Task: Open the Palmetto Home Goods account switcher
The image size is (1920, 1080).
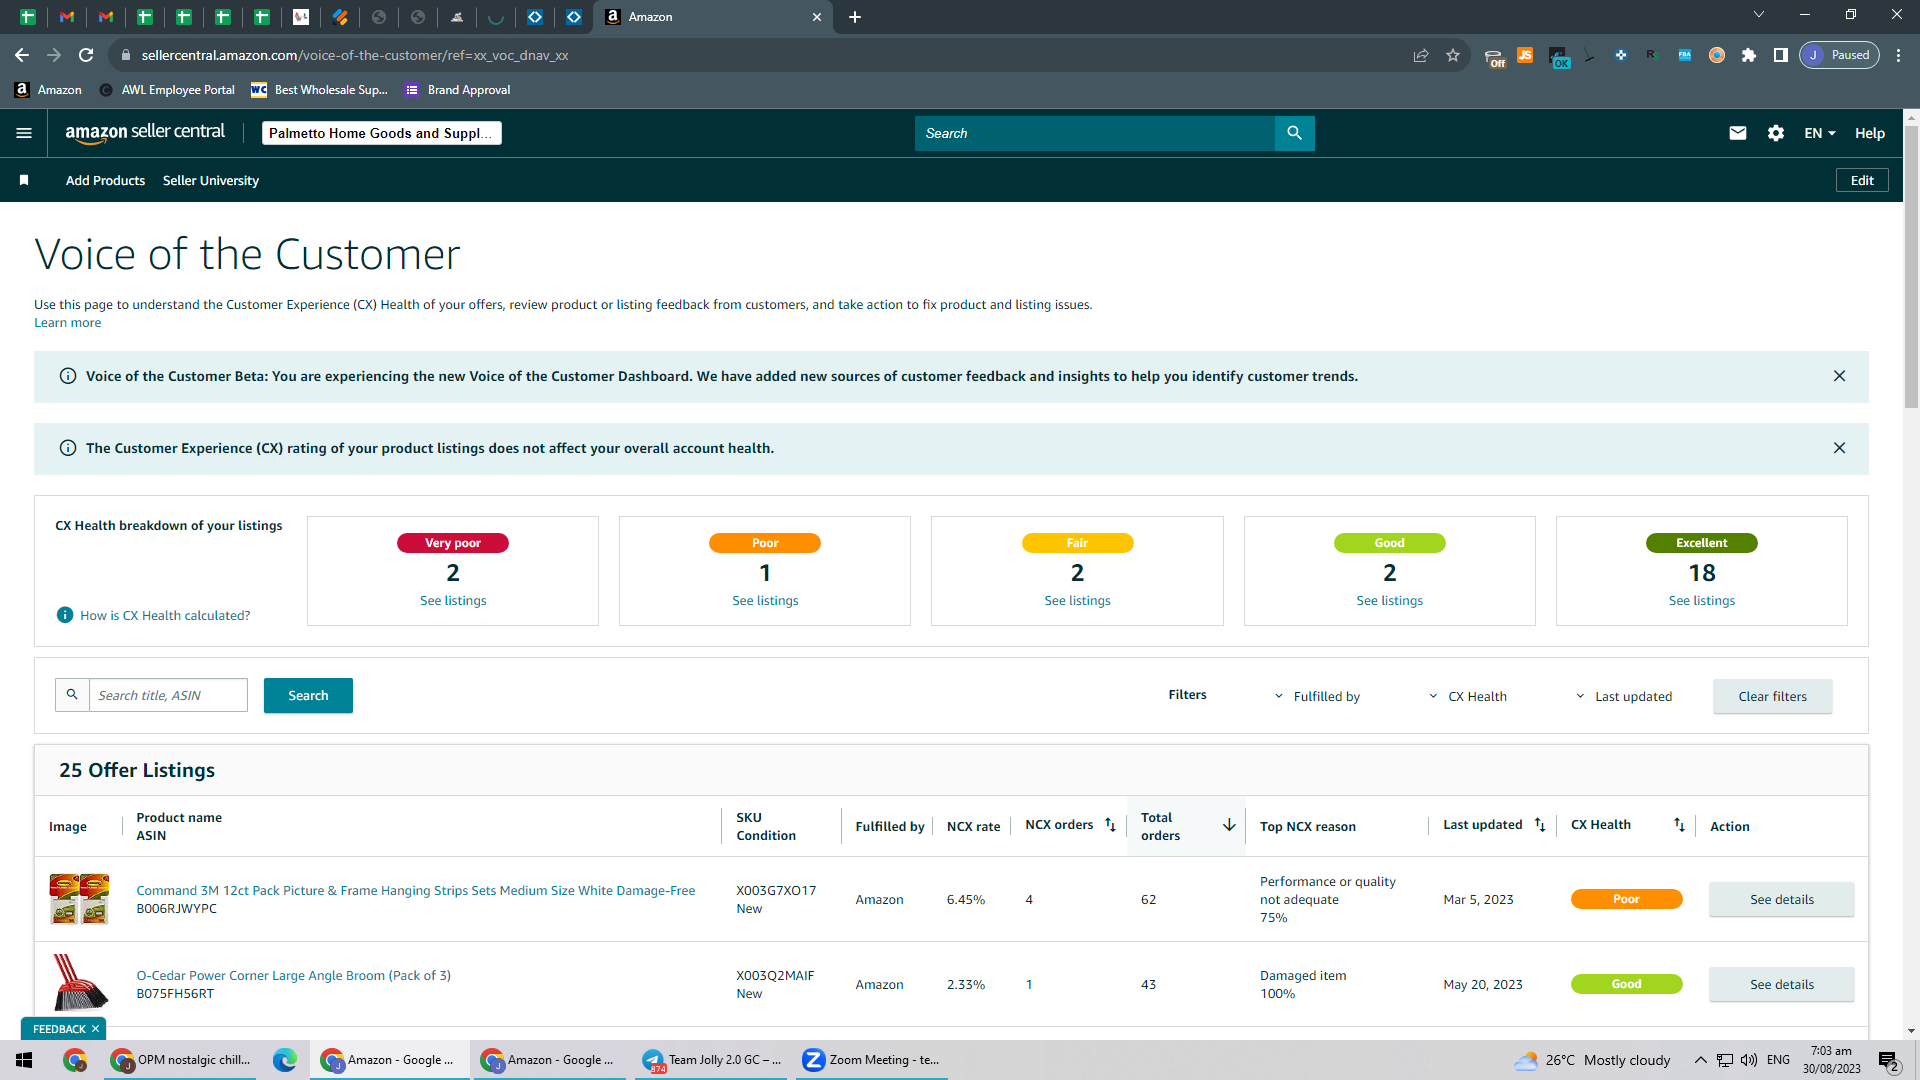Action: pos(382,133)
